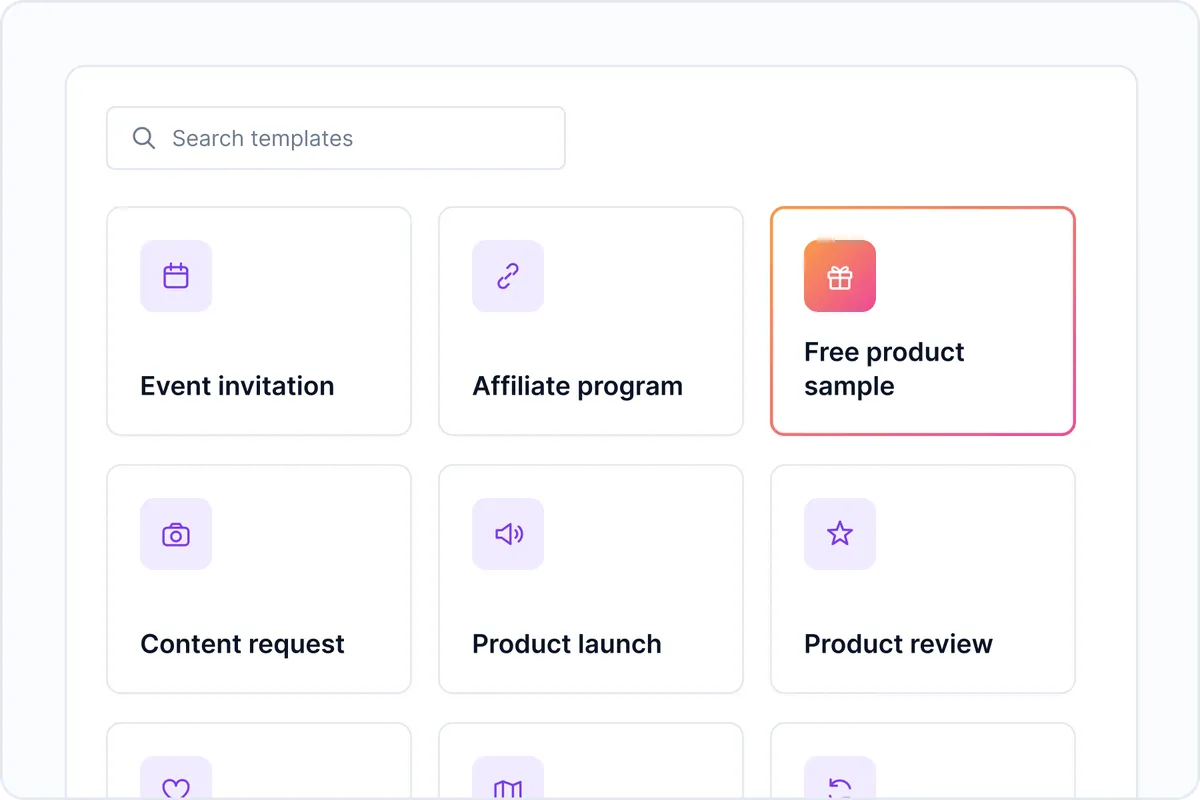Image resolution: width=1200 pixels, height=800 pixels.
Task: Open the "Event invitation" template title
Action: 237,386
